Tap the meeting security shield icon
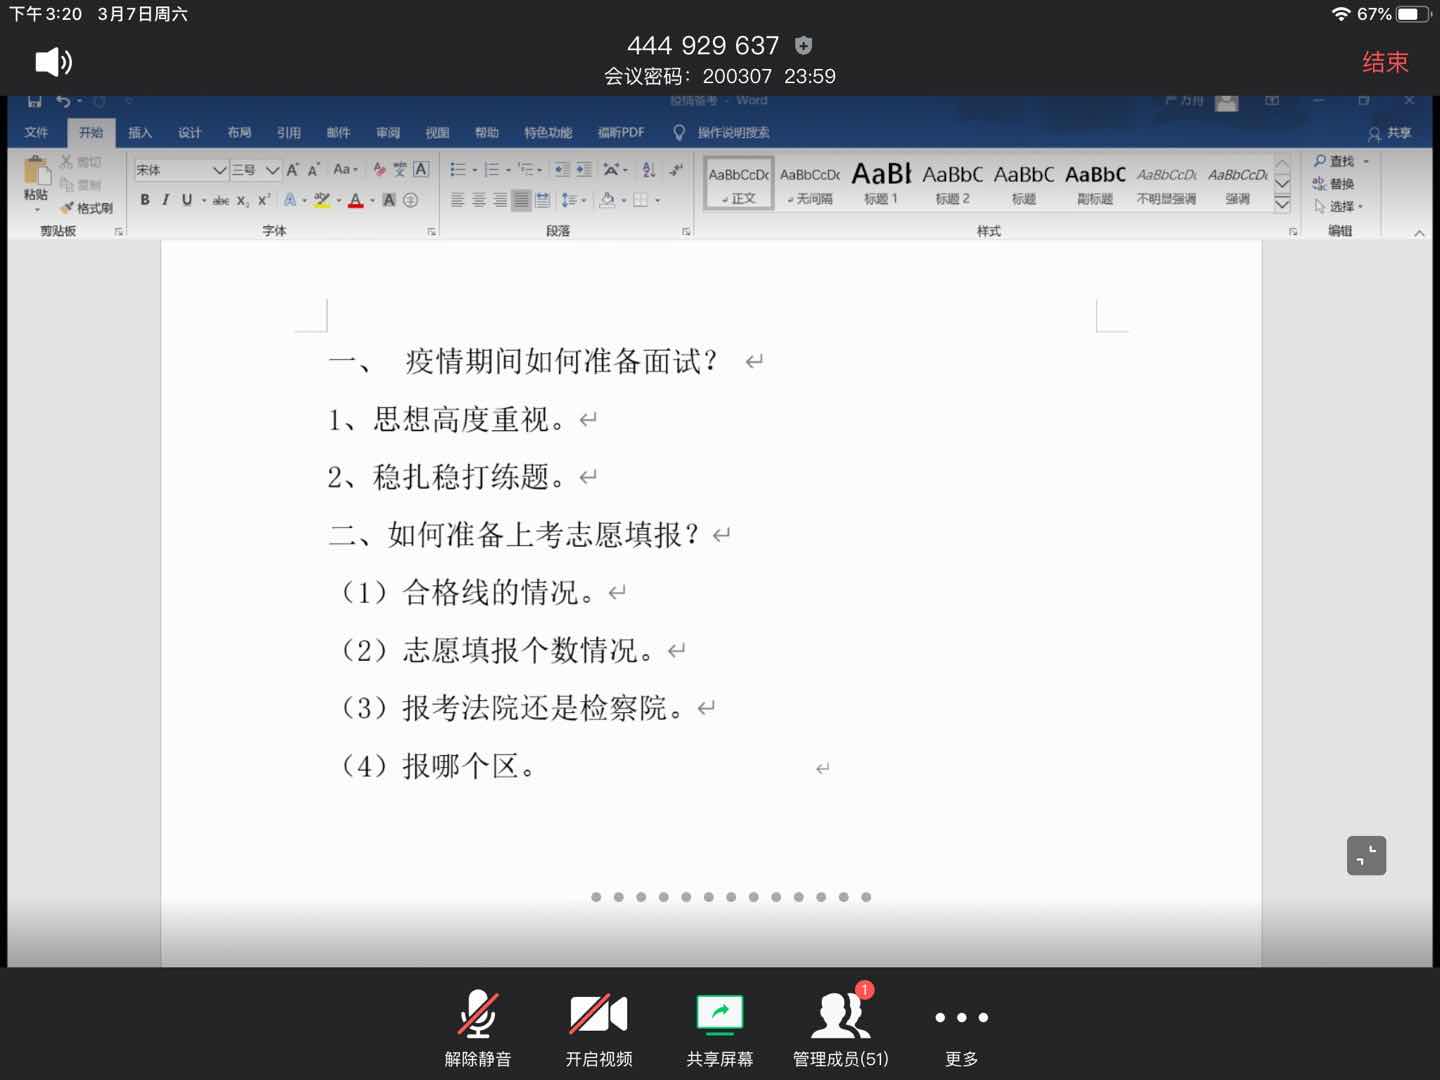Screen dimensions: 1440x1080 pyautogui.click(x=804, y=45)
